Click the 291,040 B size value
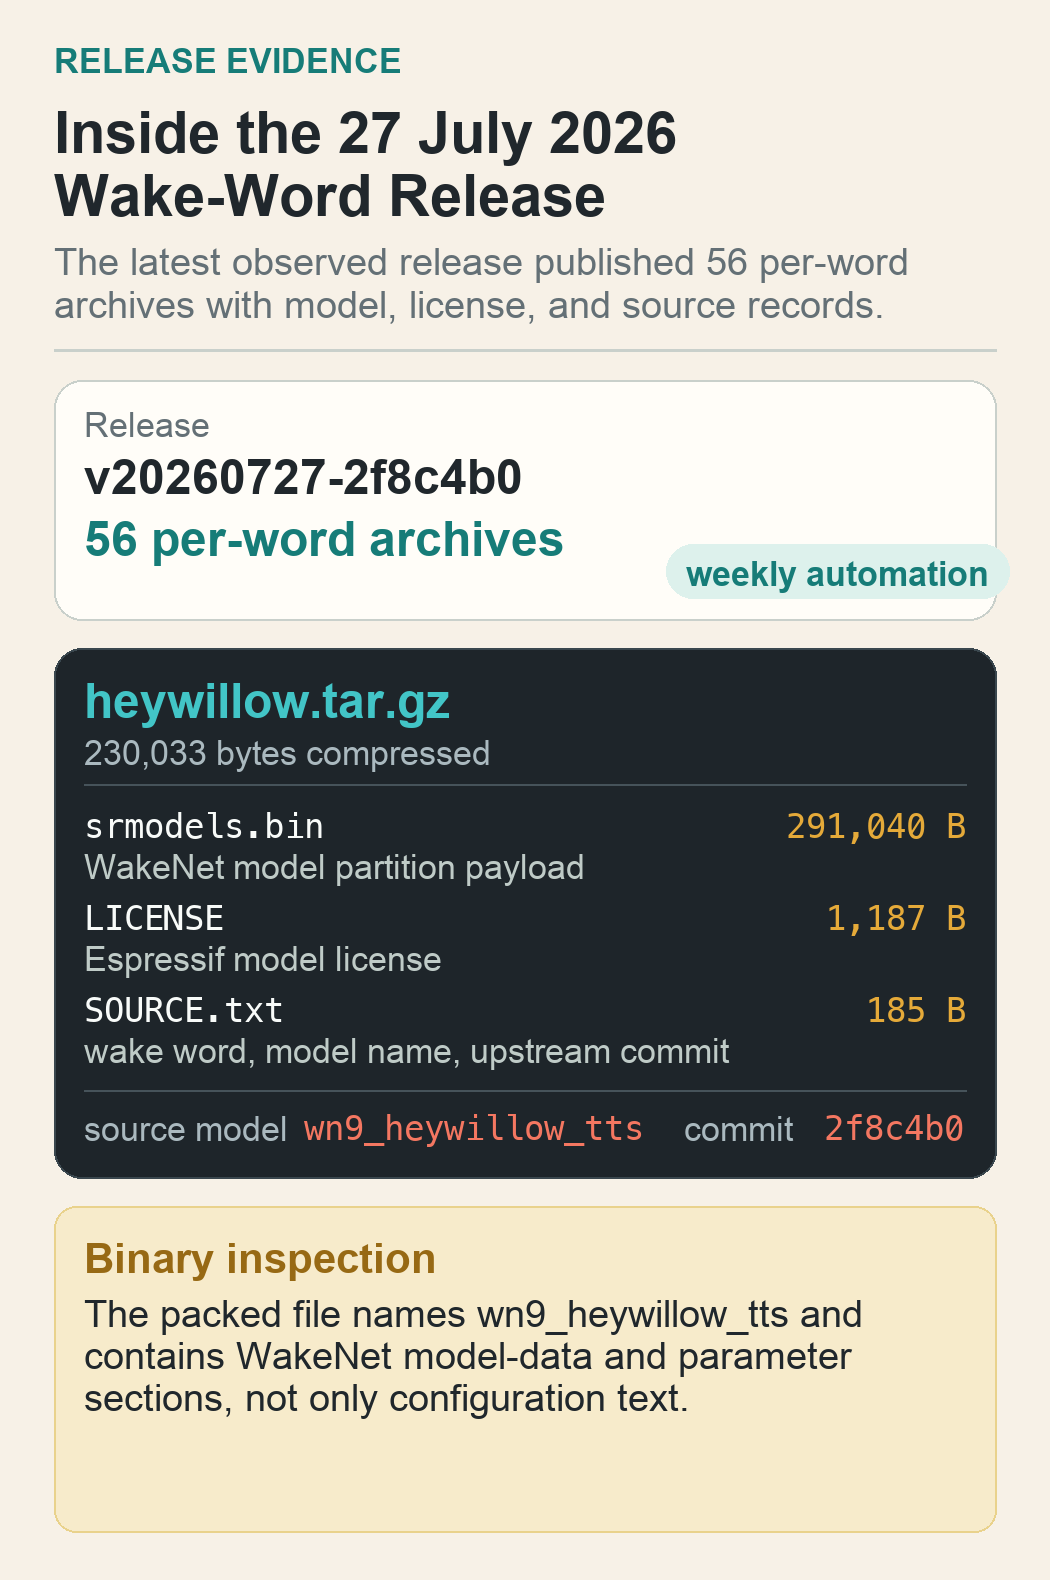 point(876,826)
